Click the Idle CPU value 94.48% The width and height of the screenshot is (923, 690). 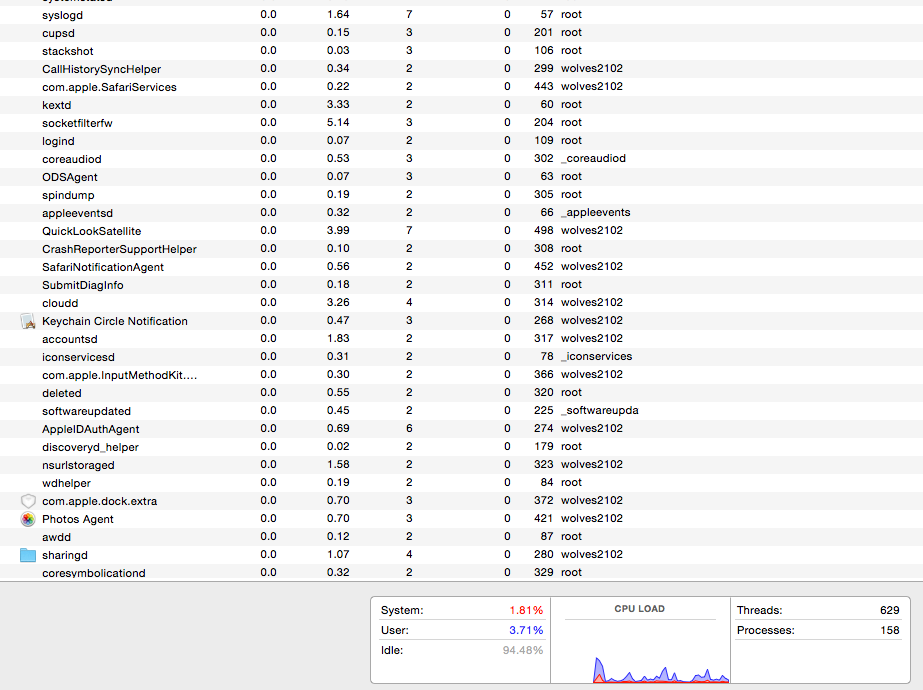pos(523,650)
